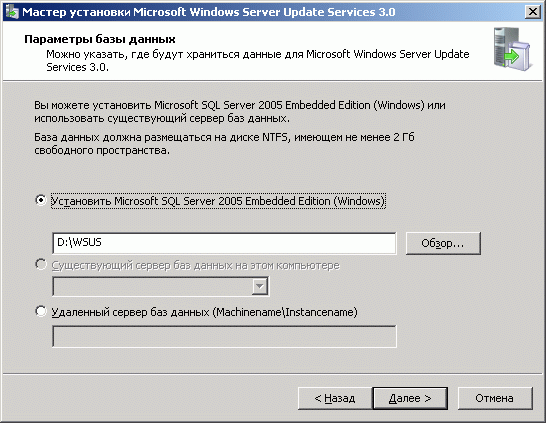Close the WSUS setup wizard window

tap(532, 12)
